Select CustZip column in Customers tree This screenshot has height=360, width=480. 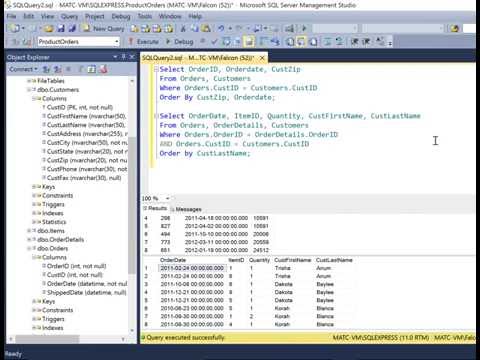(x=85, y=160)
